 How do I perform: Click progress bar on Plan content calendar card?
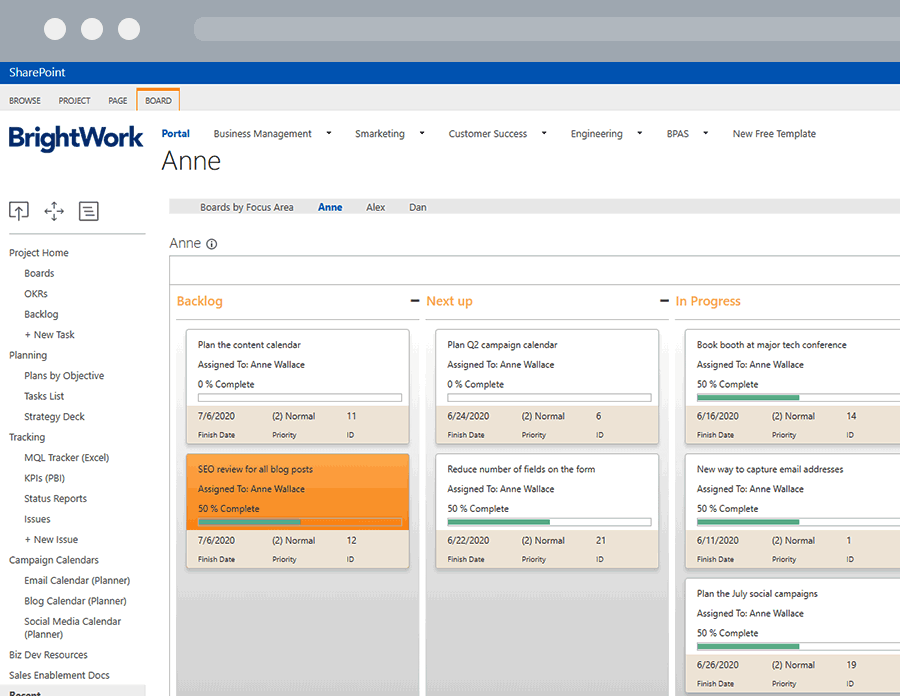(x=300, y=398)
